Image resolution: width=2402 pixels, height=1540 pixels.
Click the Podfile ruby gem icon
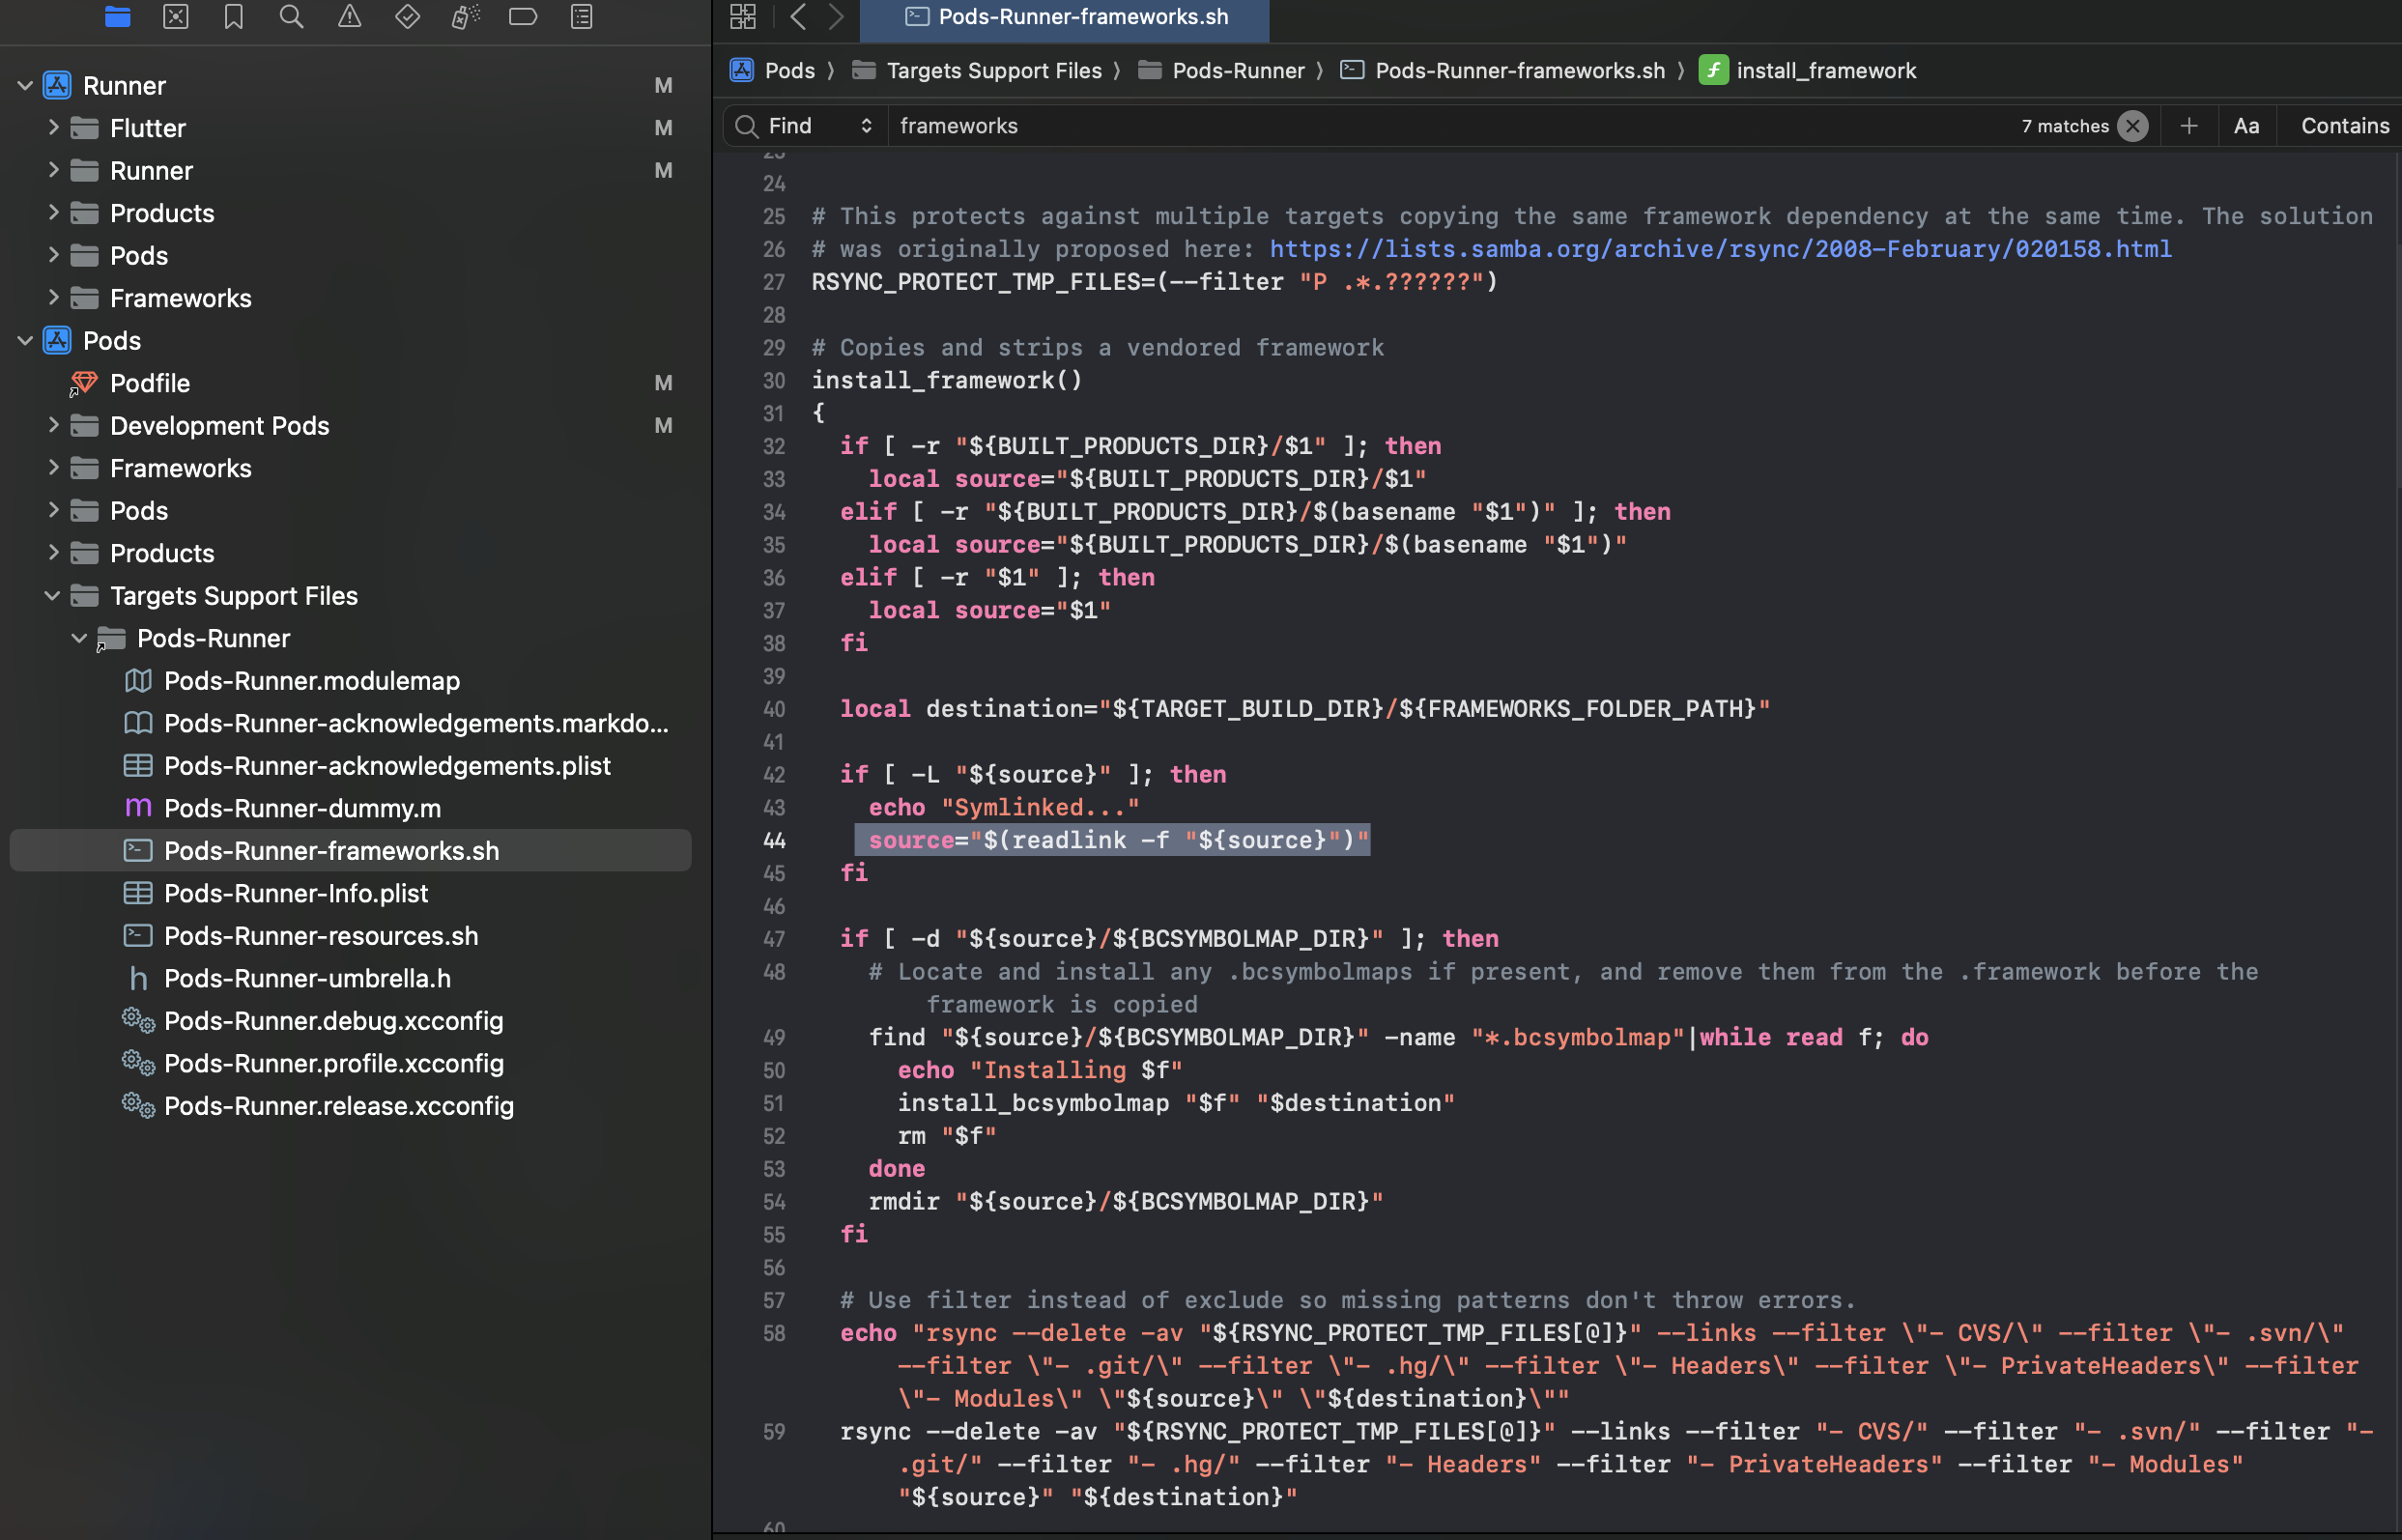point(83,383)
